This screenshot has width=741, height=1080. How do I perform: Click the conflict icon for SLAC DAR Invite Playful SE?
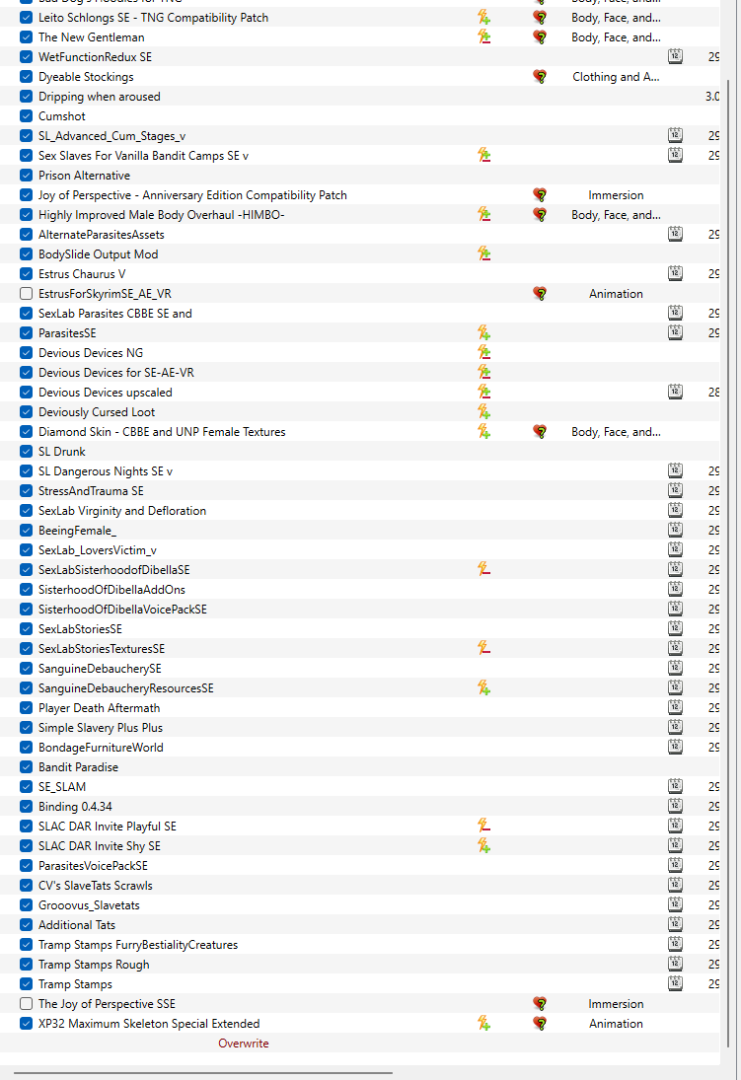click(x=484, y=826)
